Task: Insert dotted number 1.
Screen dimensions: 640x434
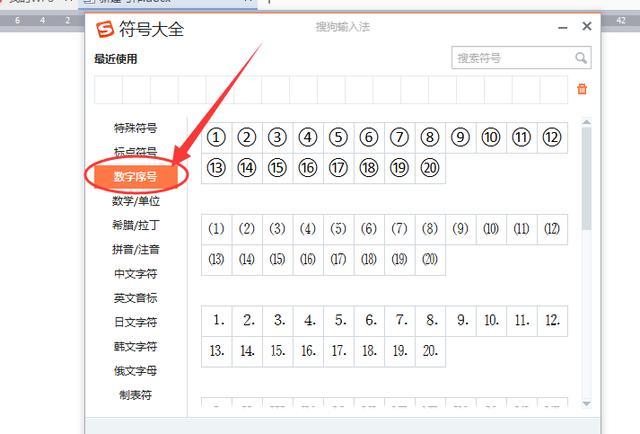Action: coord(216,320)
